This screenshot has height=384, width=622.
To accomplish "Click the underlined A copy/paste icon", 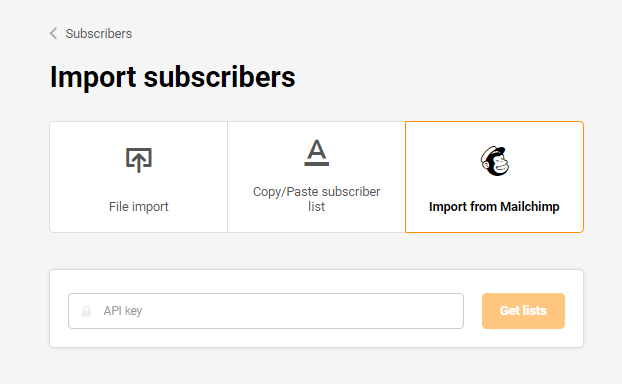I will pos(317,152).
